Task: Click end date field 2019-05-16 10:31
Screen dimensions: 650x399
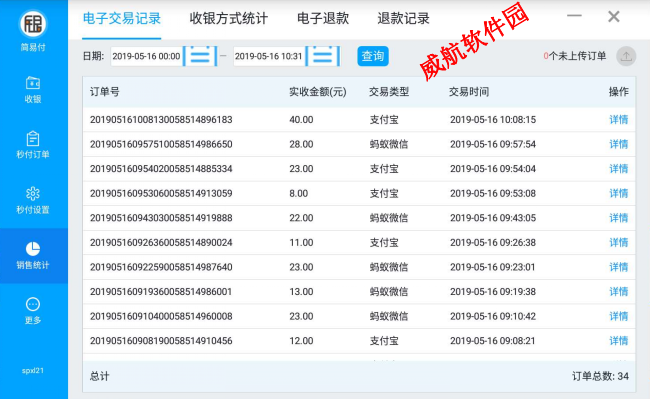Action: [x=269, y=56]
